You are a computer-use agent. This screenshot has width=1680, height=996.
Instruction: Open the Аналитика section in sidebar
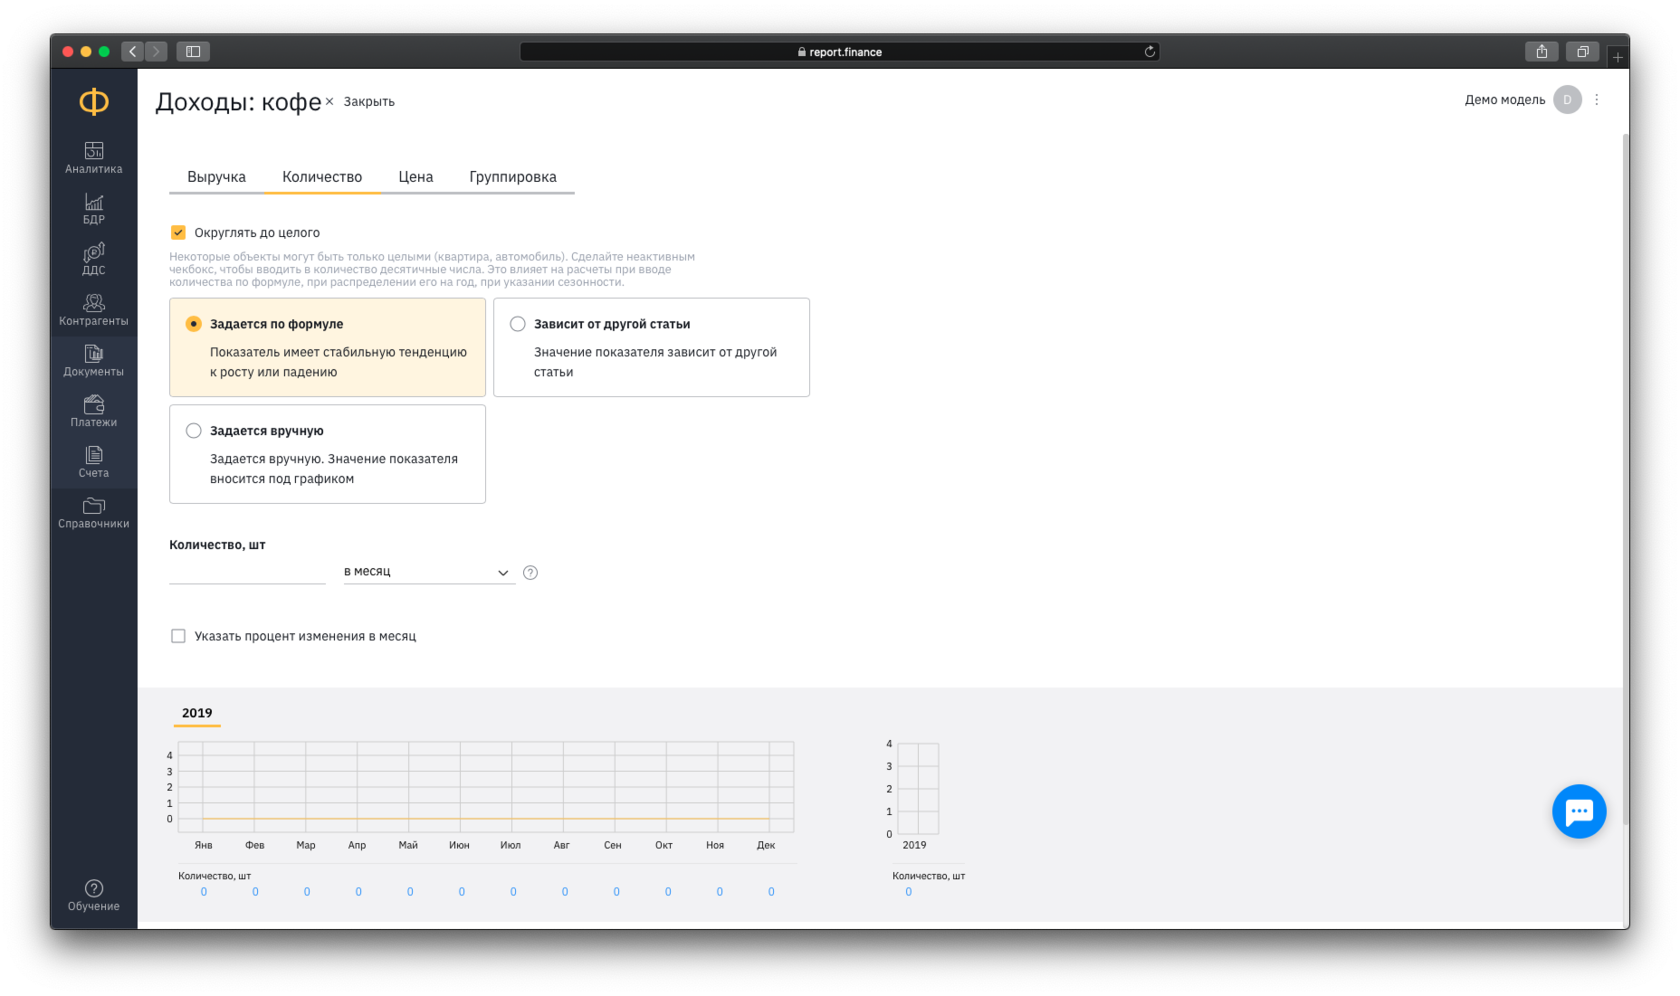[x=94, y=158]
